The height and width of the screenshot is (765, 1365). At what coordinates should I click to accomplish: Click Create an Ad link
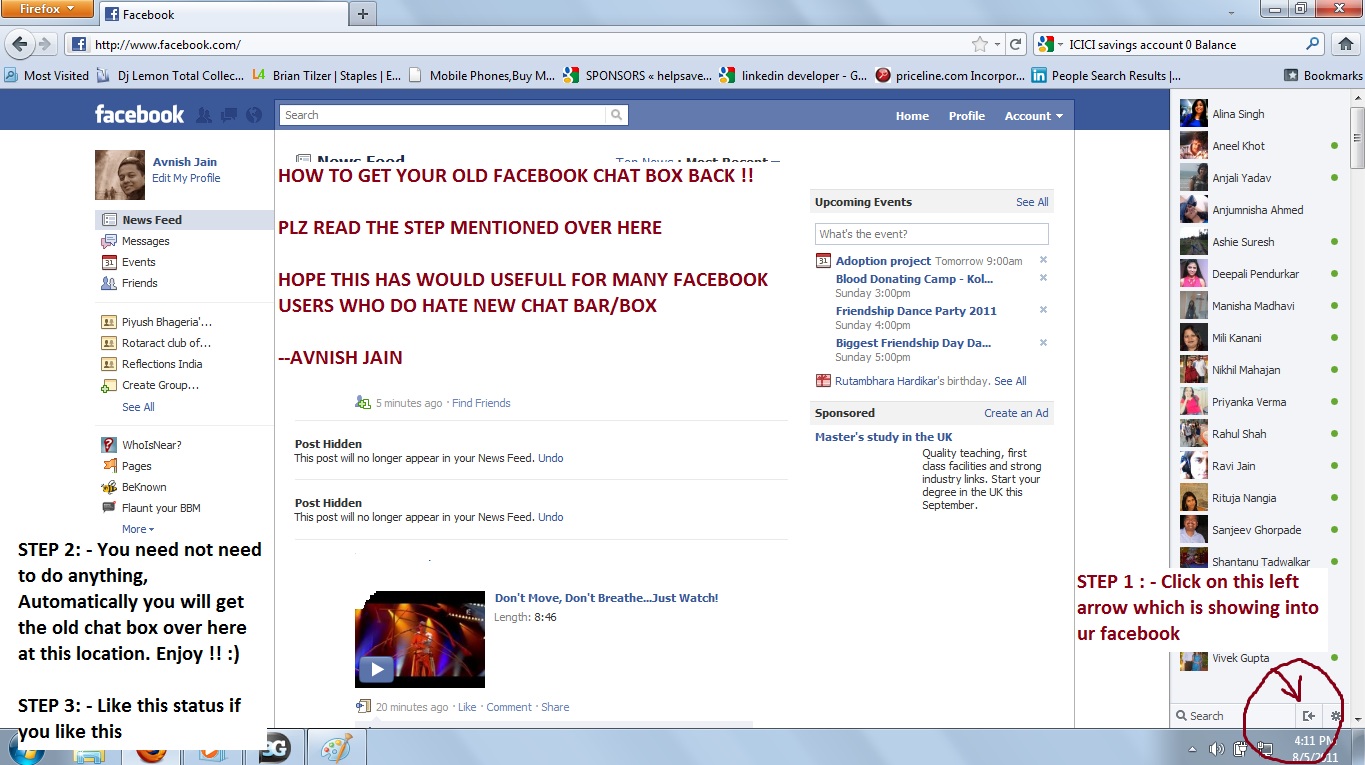(x=1016, y=413)
